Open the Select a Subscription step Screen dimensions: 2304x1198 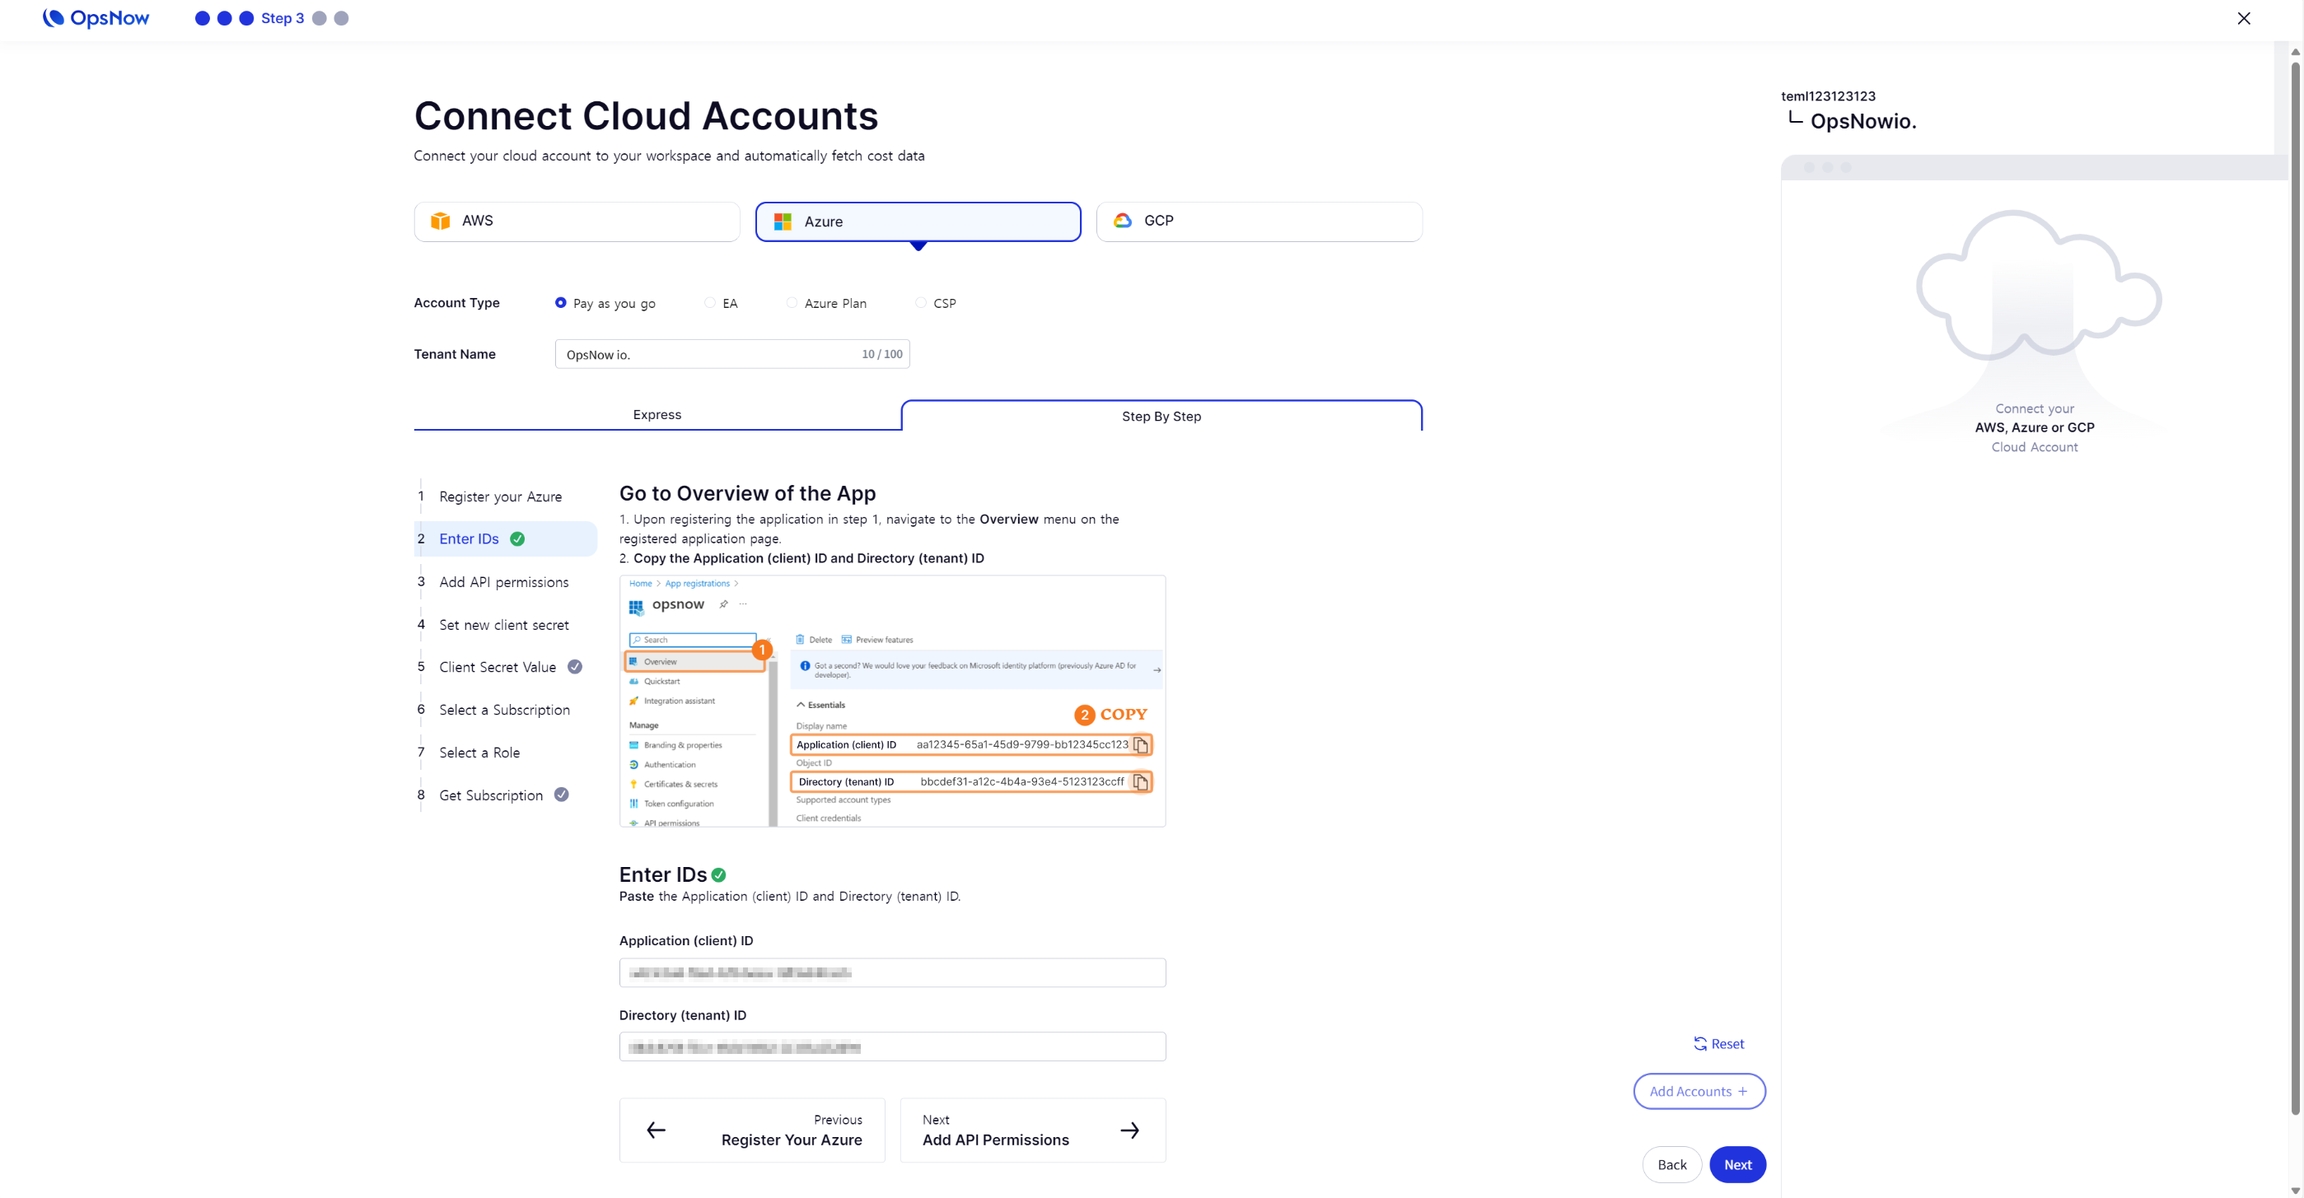[504, 710]
